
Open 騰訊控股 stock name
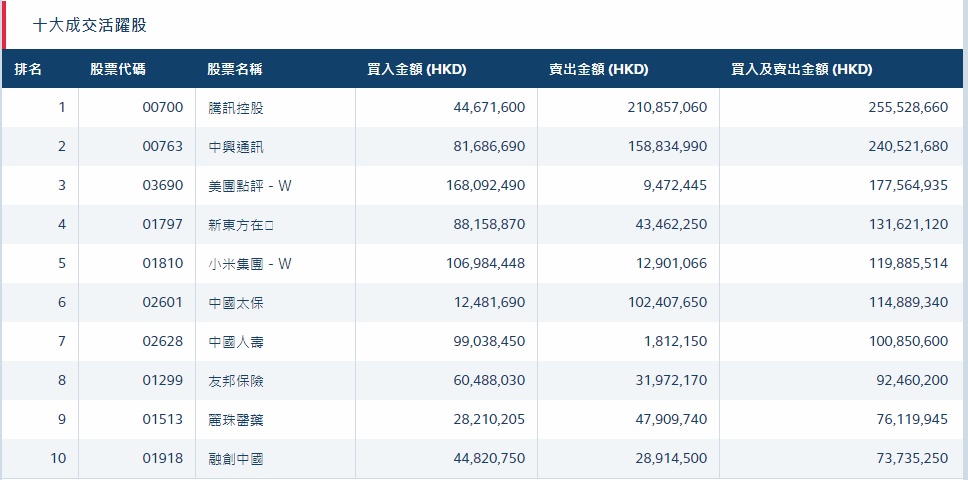pos(236,107)
